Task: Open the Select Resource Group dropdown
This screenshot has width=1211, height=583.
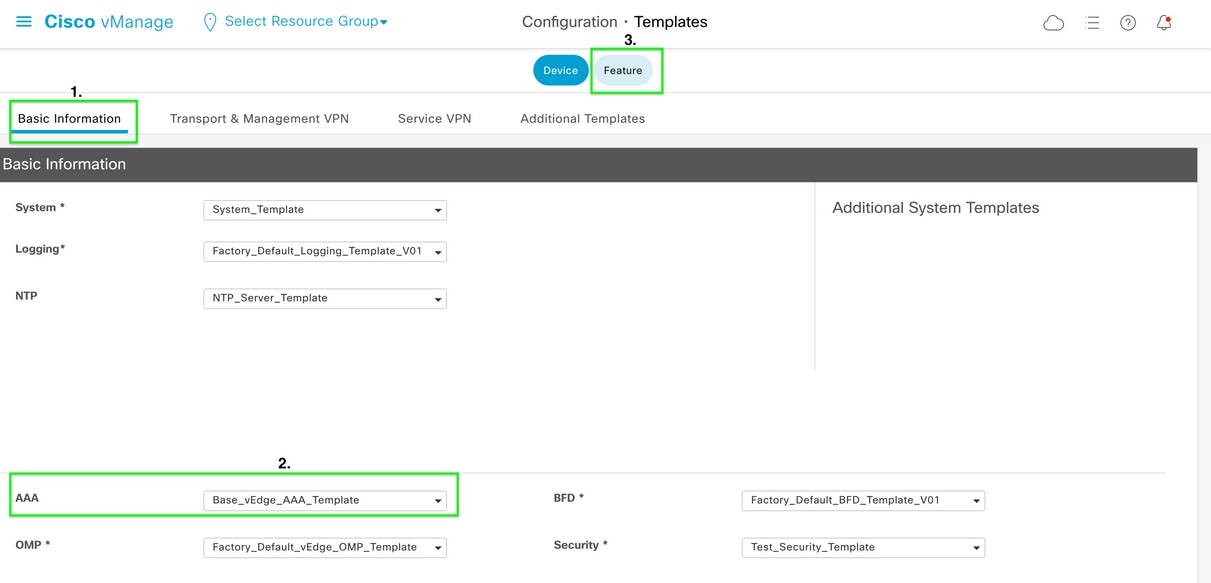Action: tap(306, 21)
